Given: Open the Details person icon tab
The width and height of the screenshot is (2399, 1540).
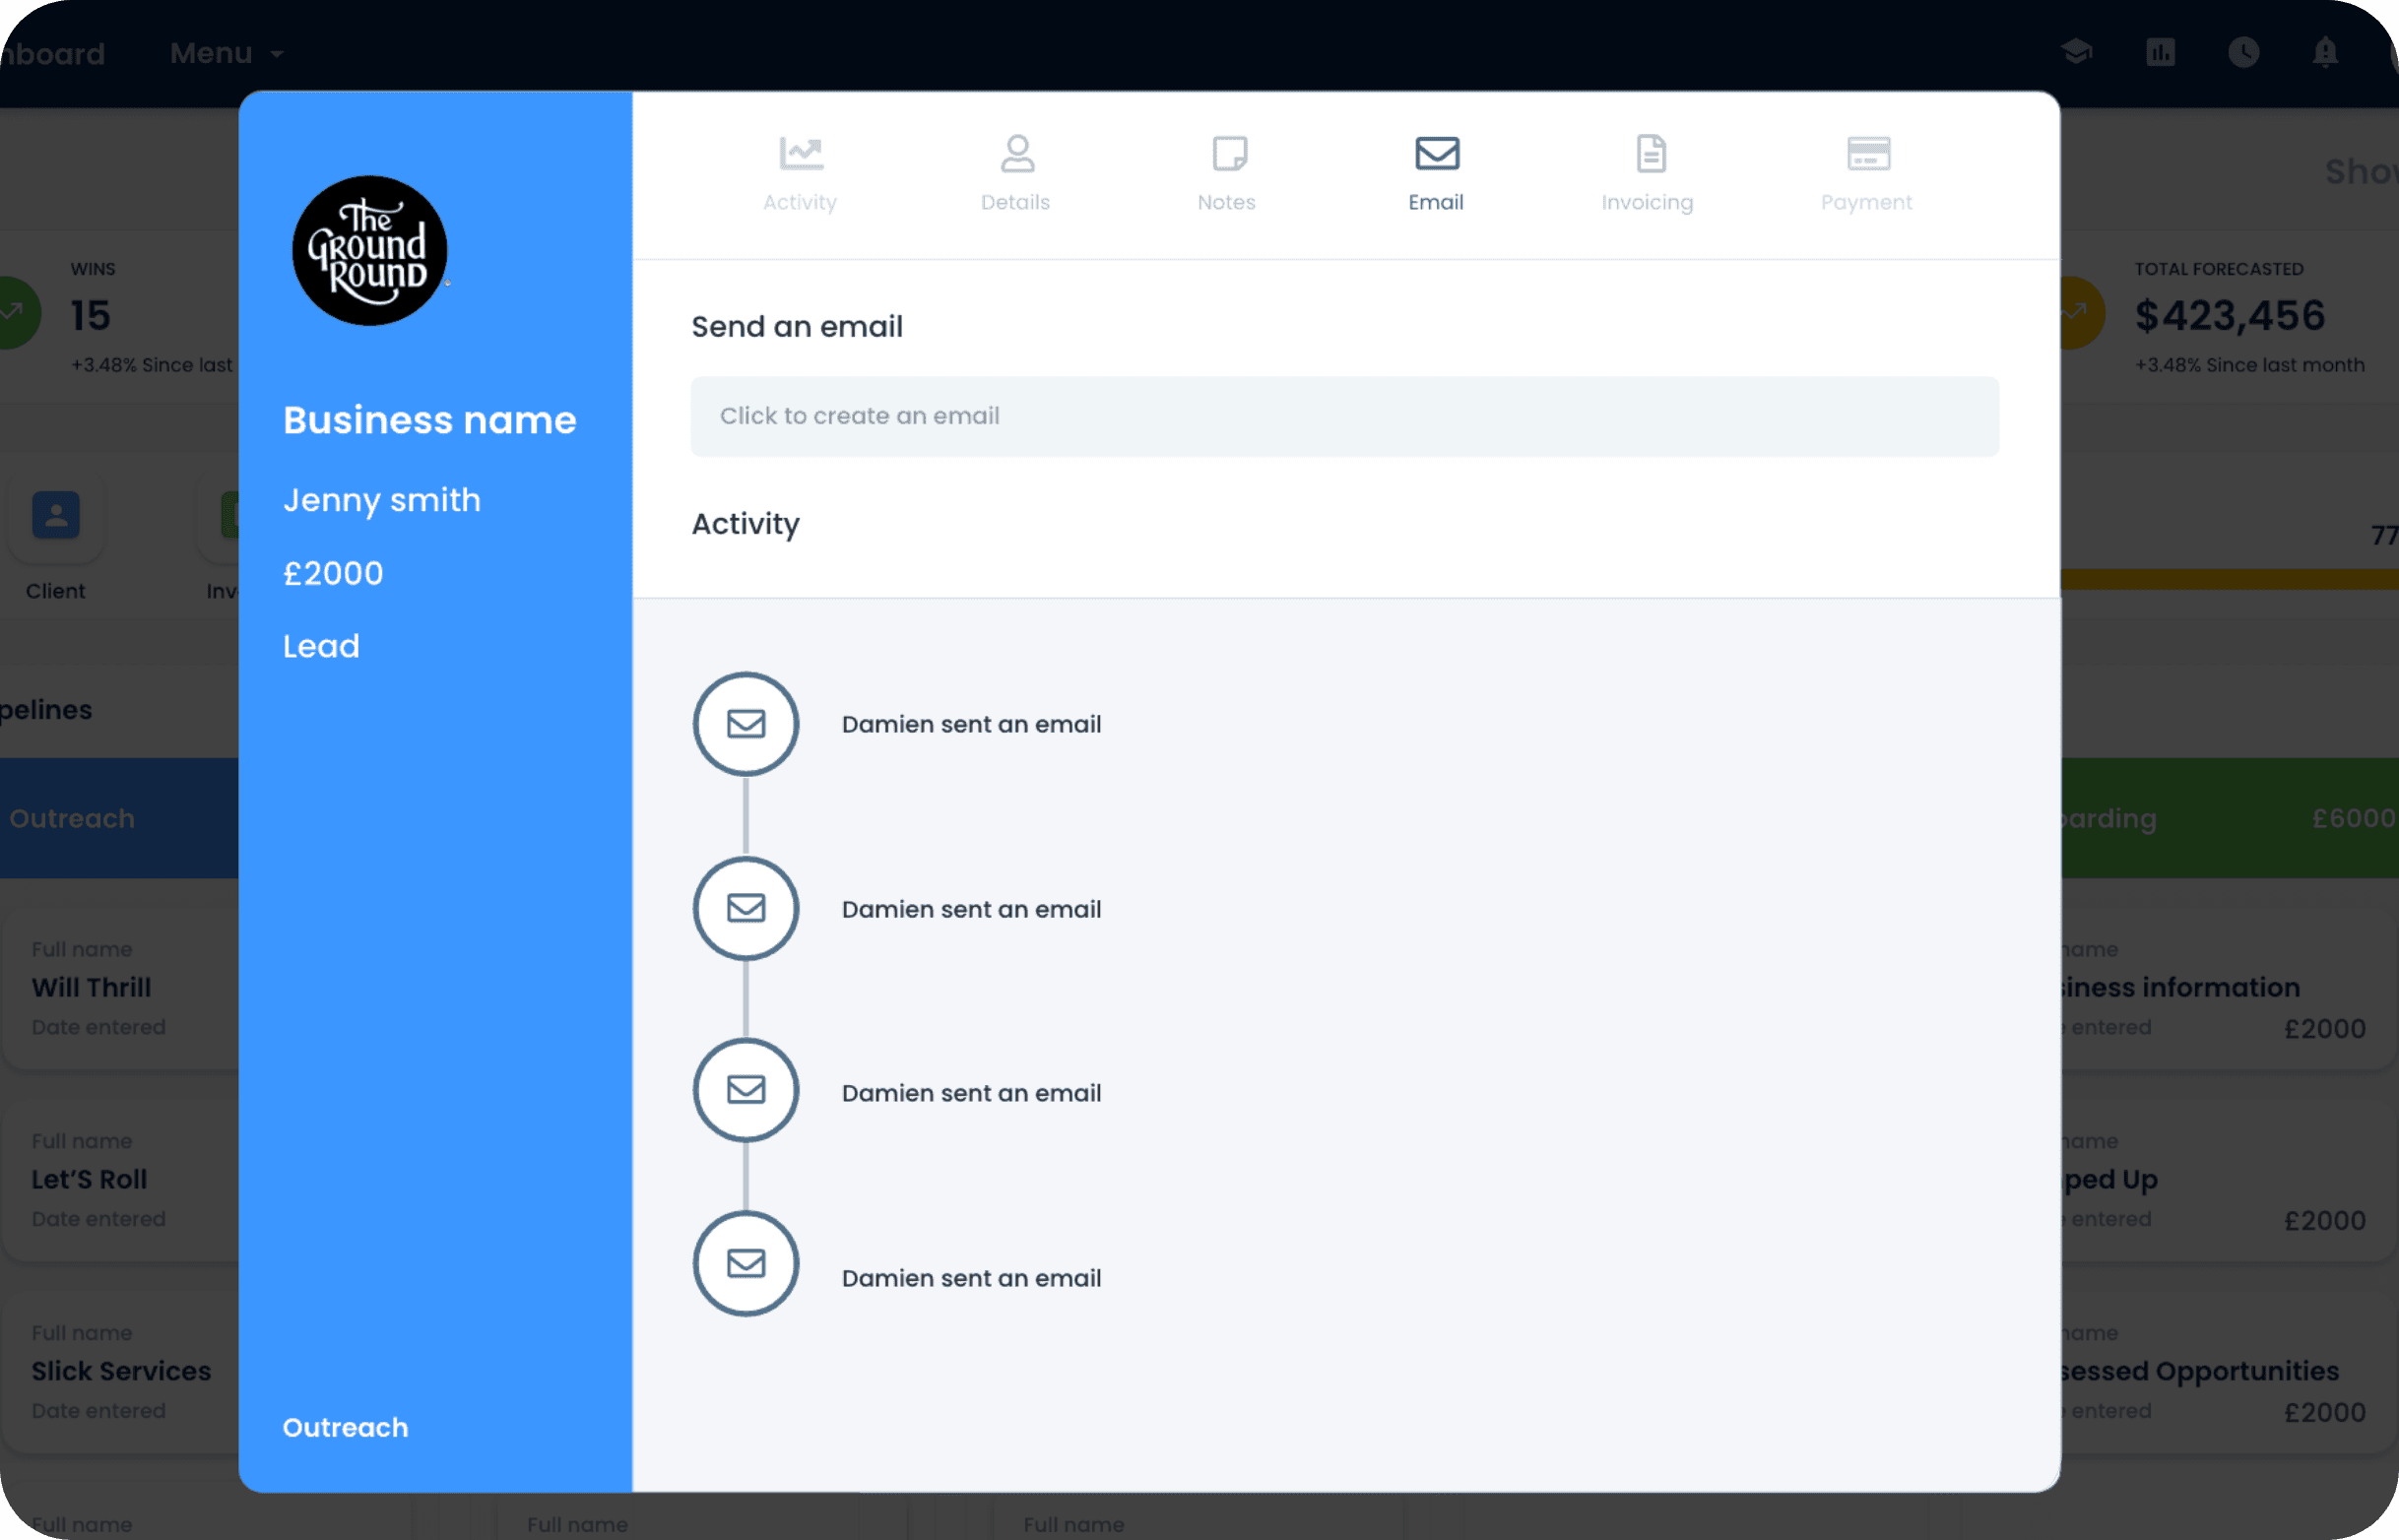Looking at the screenshot, I should tap(1016, 154).
